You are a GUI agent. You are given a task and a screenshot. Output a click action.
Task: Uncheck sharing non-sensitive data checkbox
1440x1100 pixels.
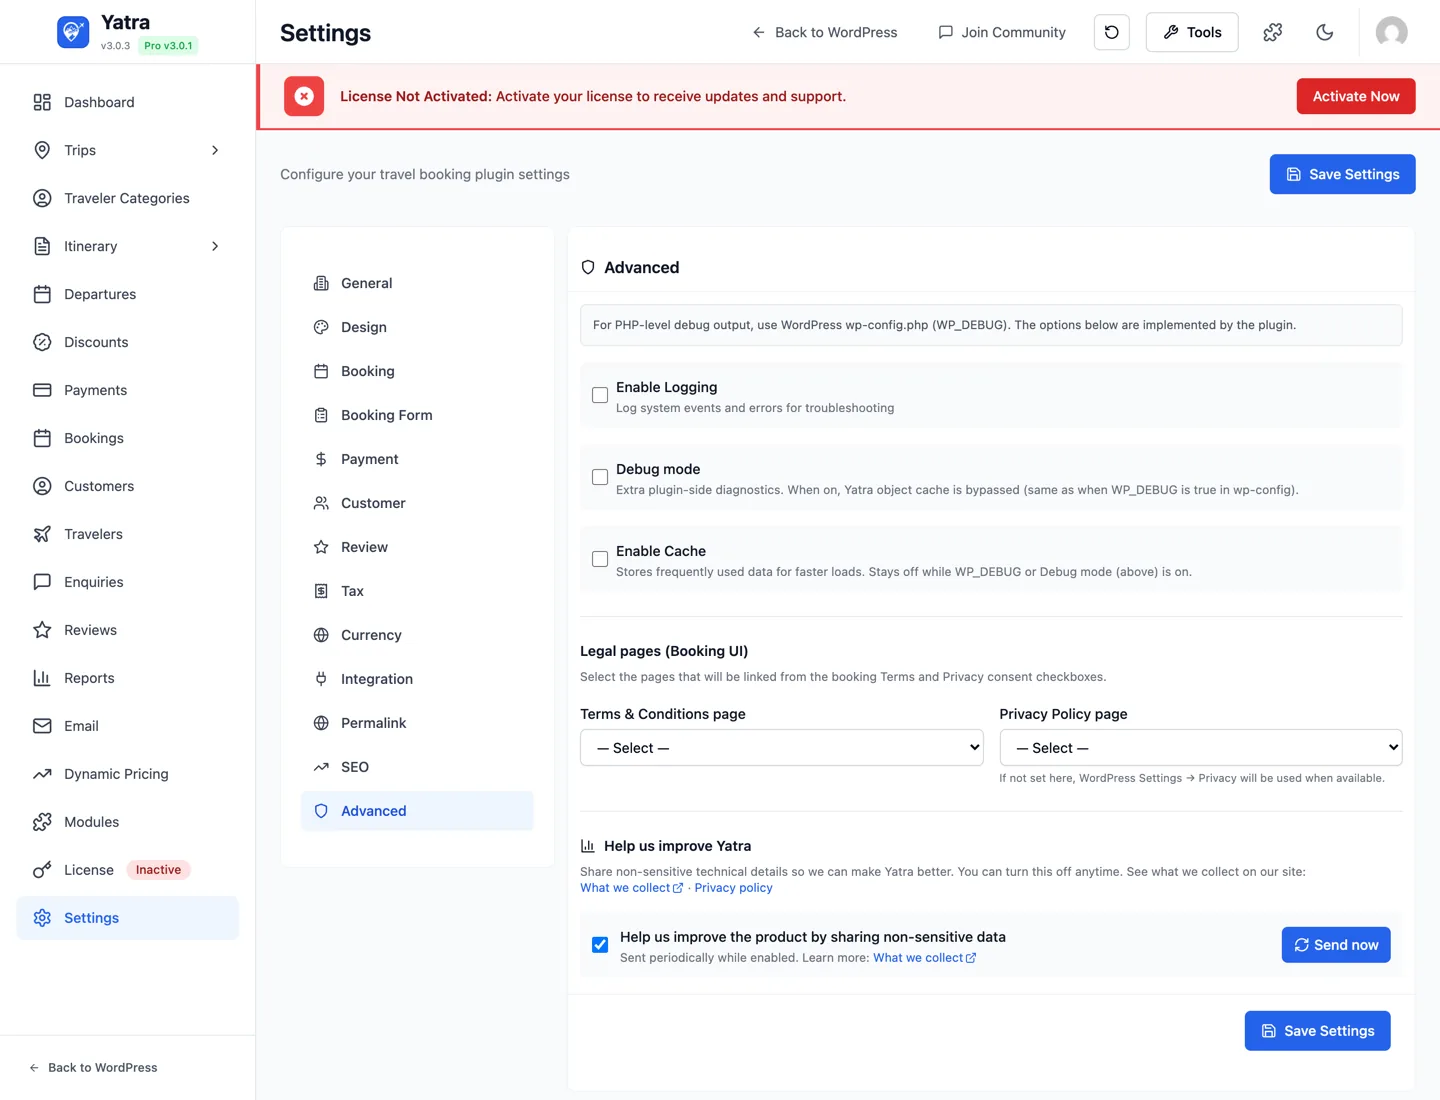coord(600,945)
